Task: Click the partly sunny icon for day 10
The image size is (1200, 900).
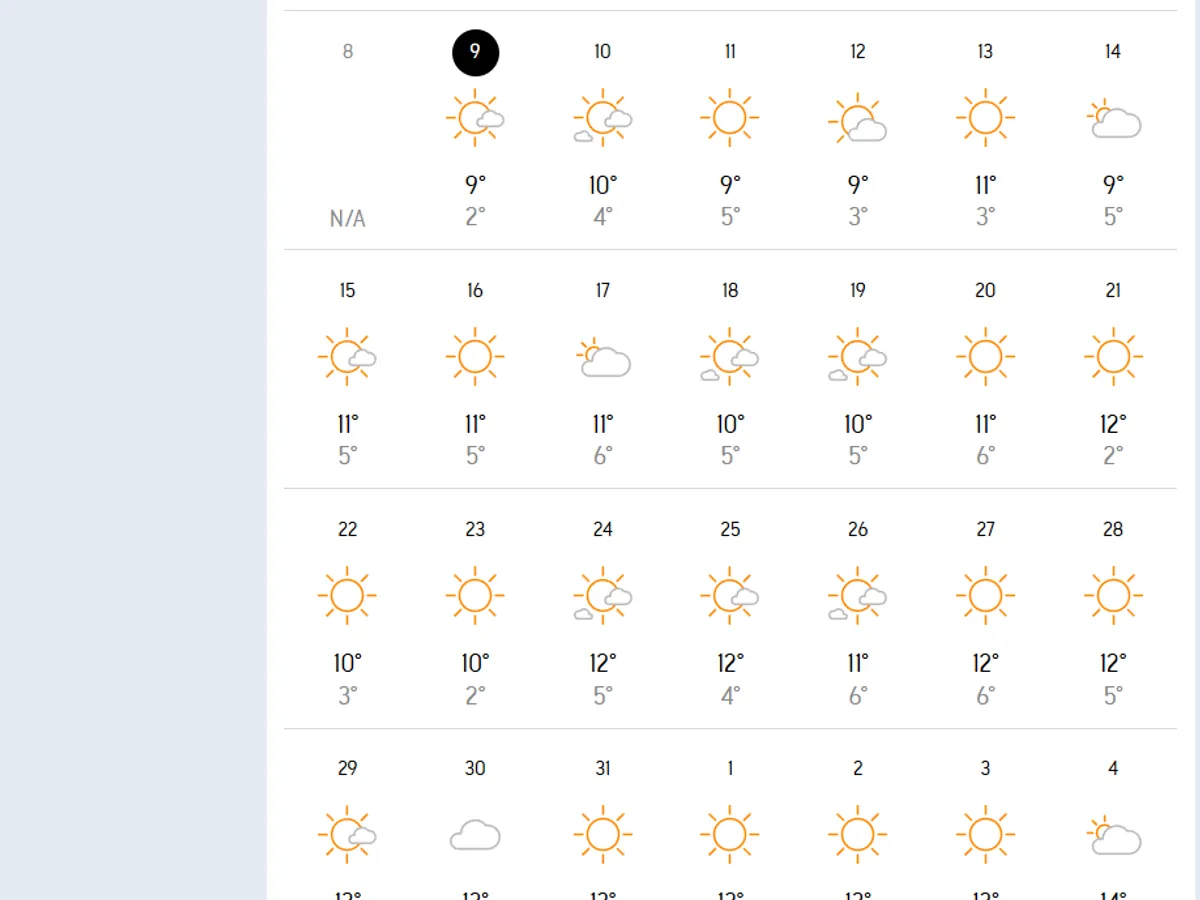Action: [603, 118]
